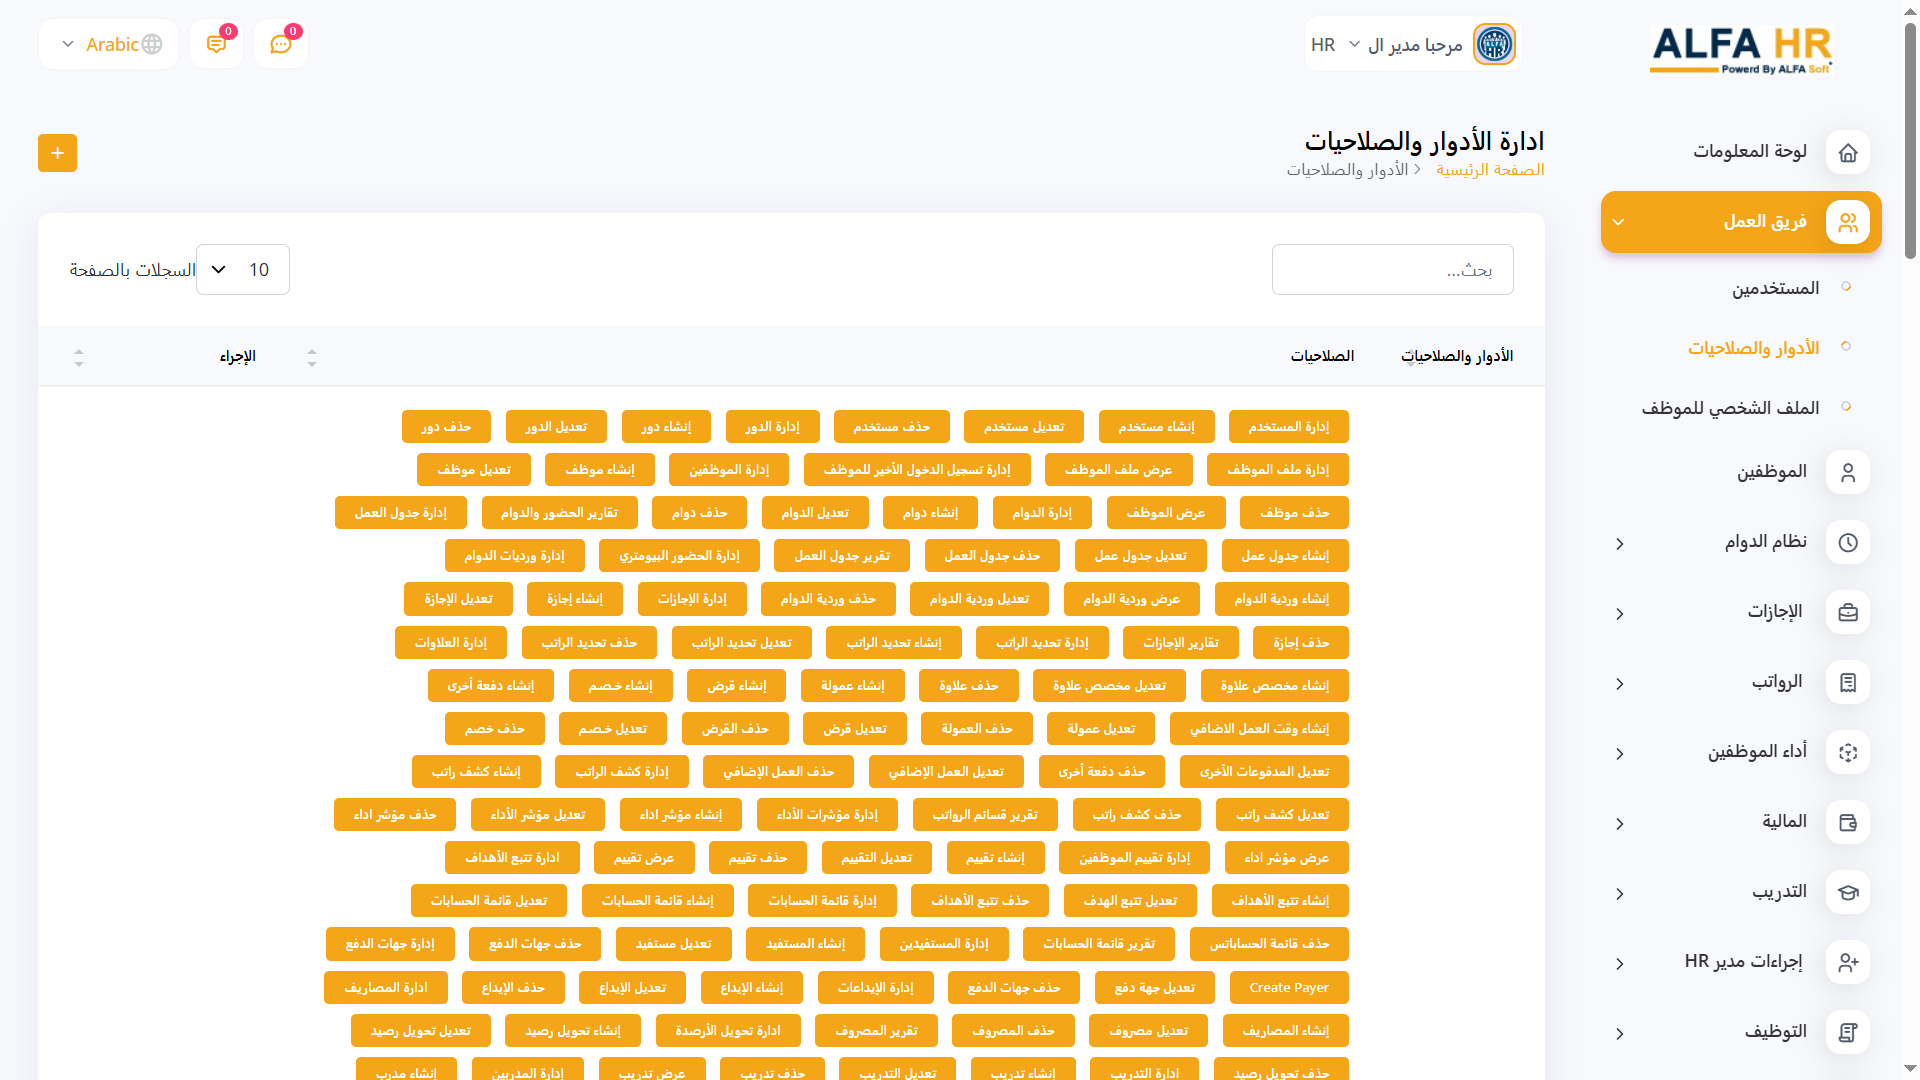Click the wallet icon for المالية
The width and height of the screenshot is (1920, 1080).
coord(1847,822)
